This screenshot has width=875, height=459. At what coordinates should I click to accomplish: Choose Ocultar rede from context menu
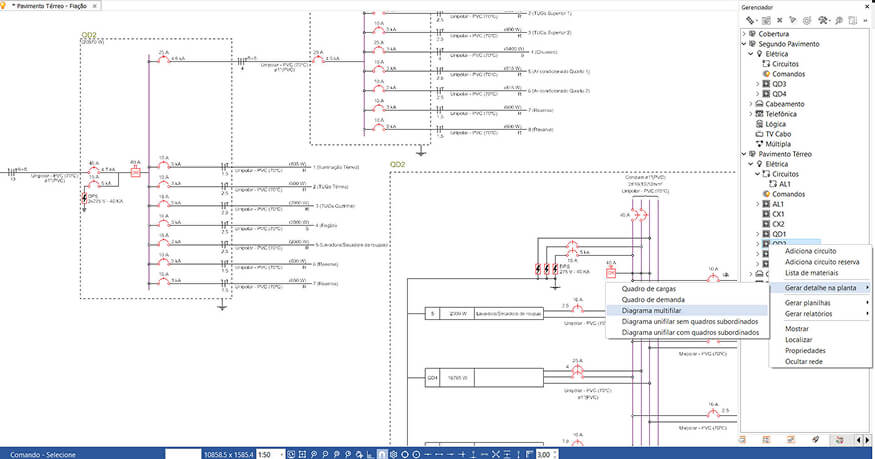coord(804,362)
